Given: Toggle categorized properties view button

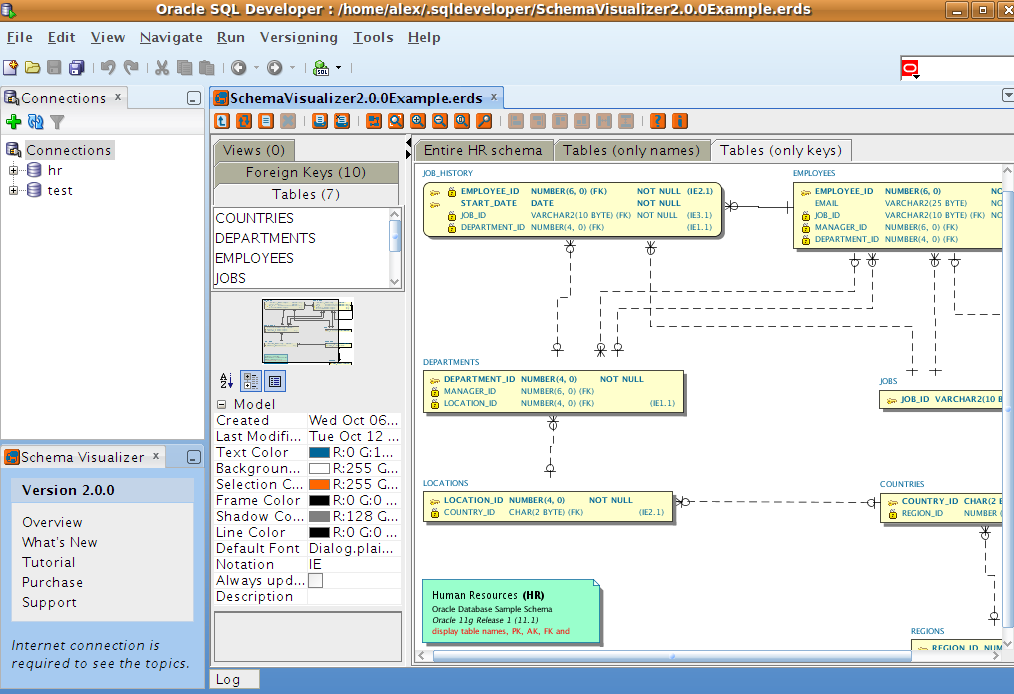Looking at the screenshot, I should tap(251, 381).
